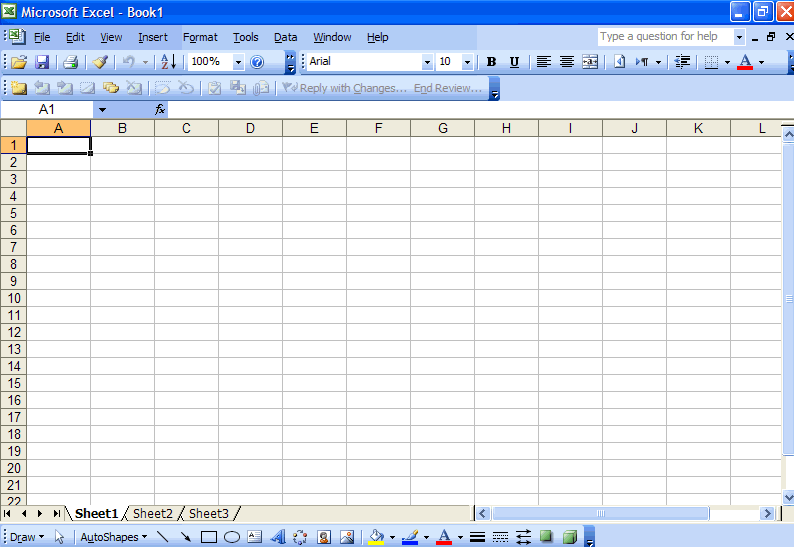794x547 pixels.
Task: Open the Borders dropdown arrow
Action: (727, 62)
